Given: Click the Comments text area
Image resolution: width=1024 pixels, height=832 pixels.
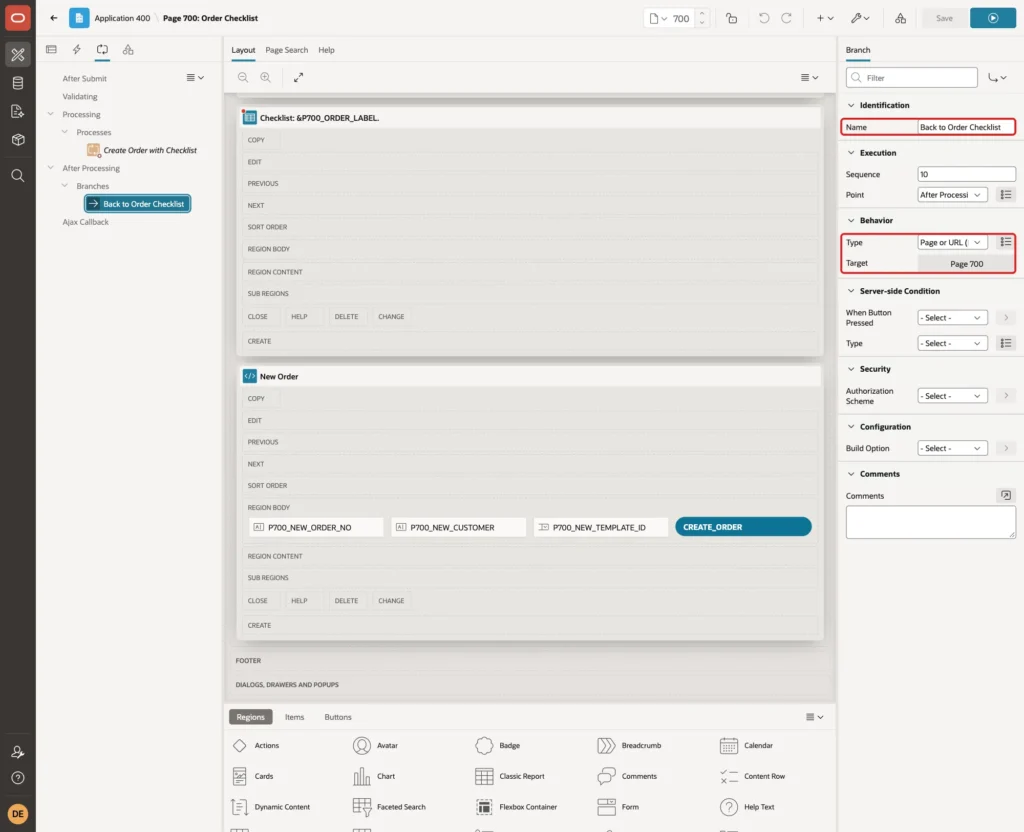Looking at the screenshot, I should (931, 522).
